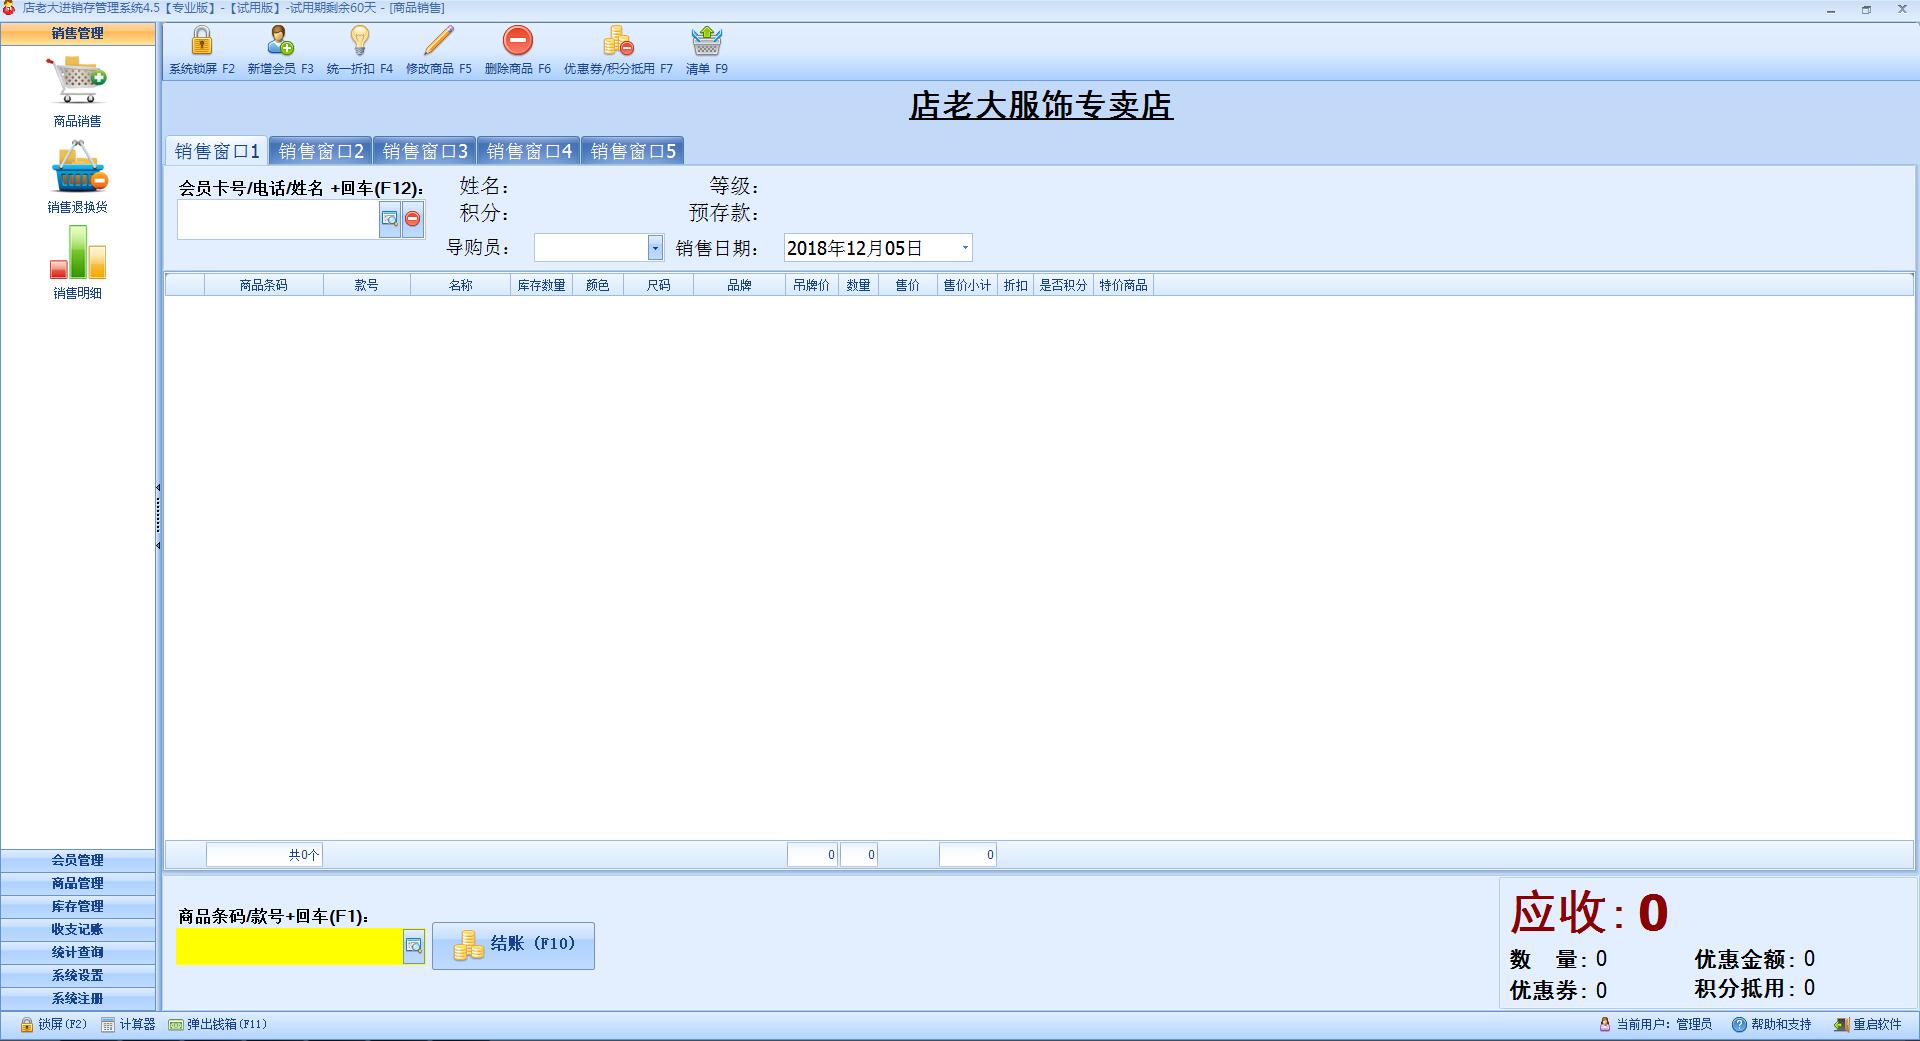Open the 系统设置 sidebar section
1920x1041 pixels.
tap(78, 975)
